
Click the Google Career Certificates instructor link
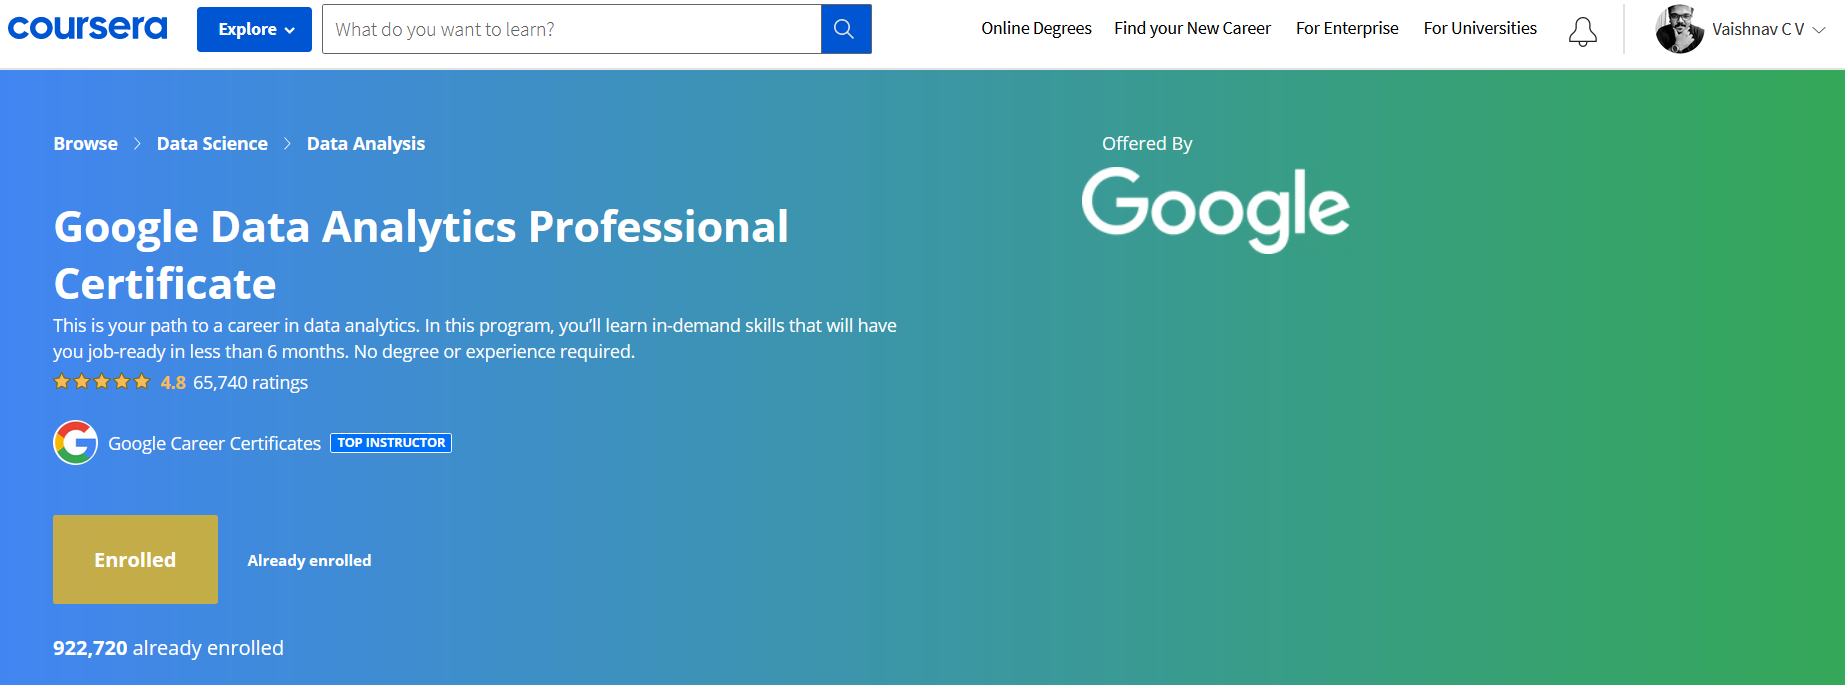coord(214,443)
